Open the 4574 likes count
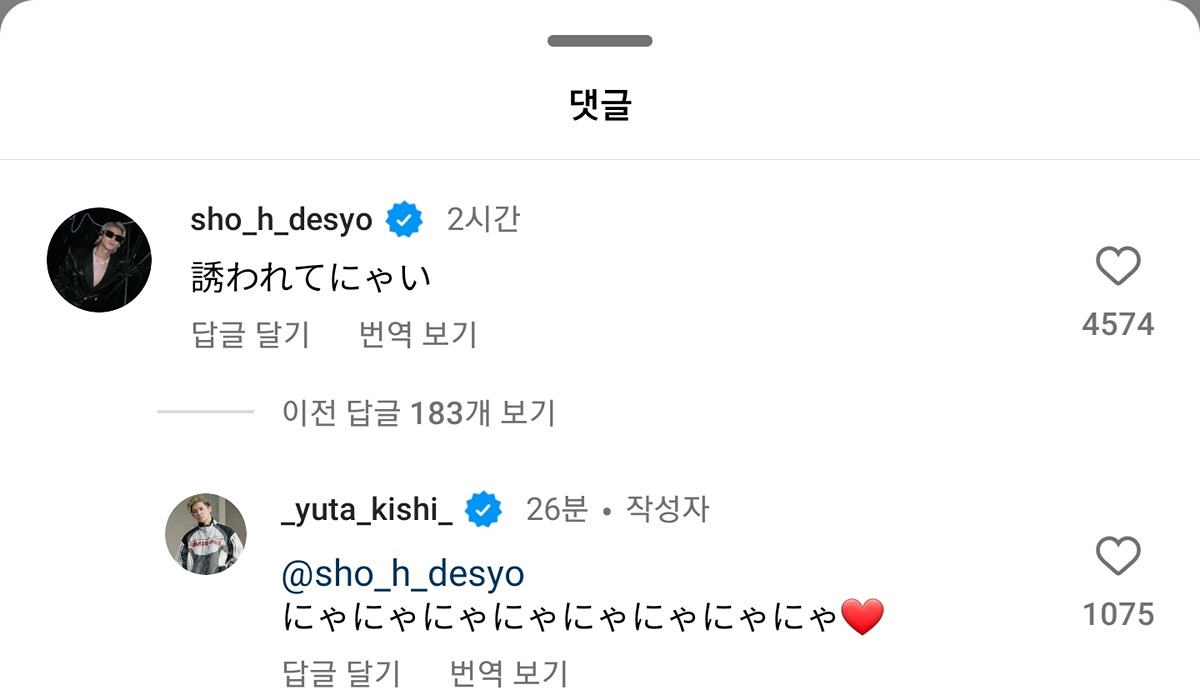 (x=1118, y=324)
